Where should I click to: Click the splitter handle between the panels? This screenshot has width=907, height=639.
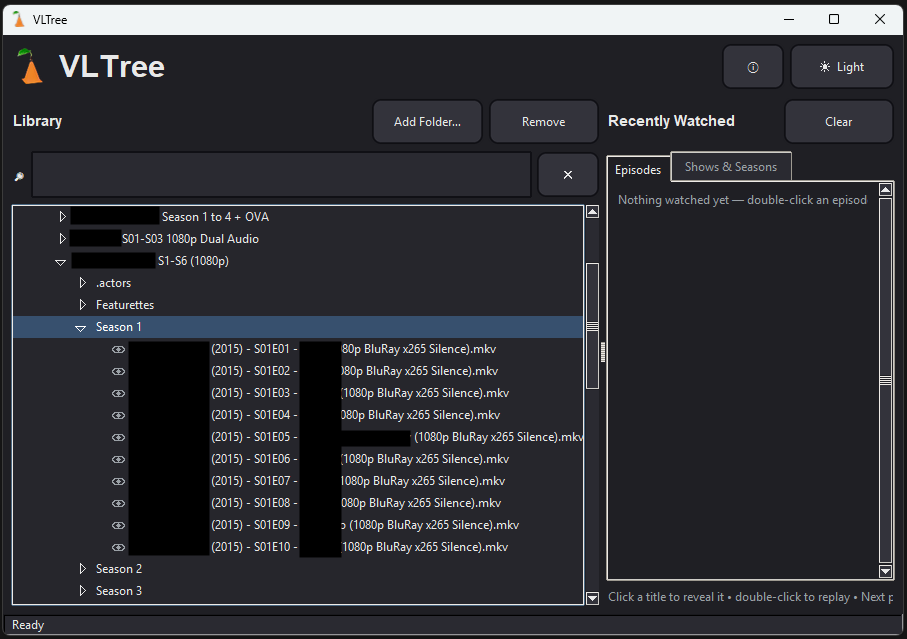(603, 352)
